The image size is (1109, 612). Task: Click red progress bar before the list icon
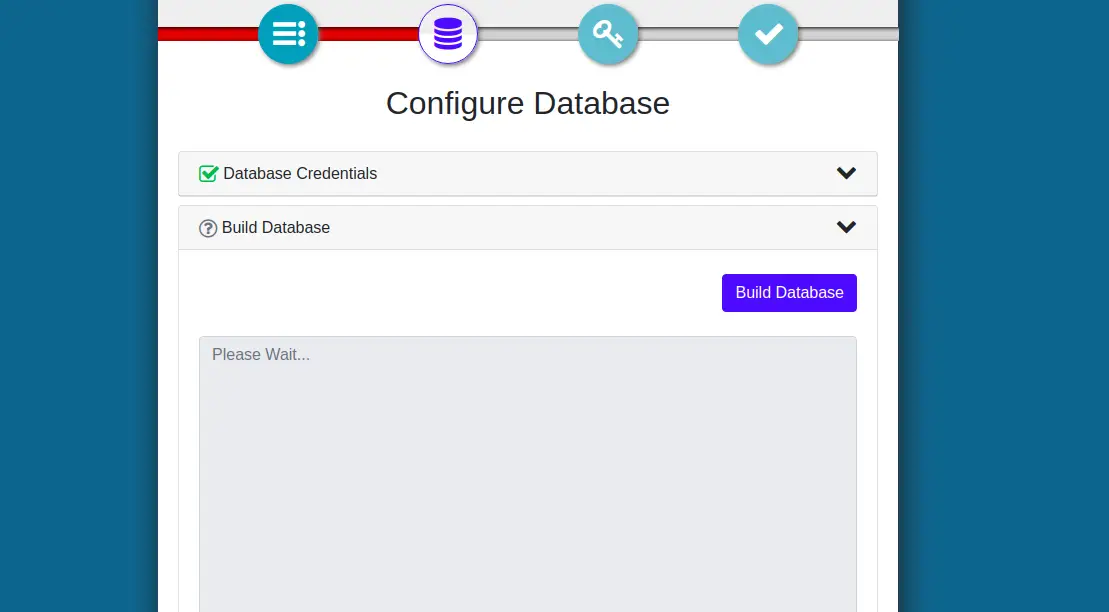pos(205,34)
